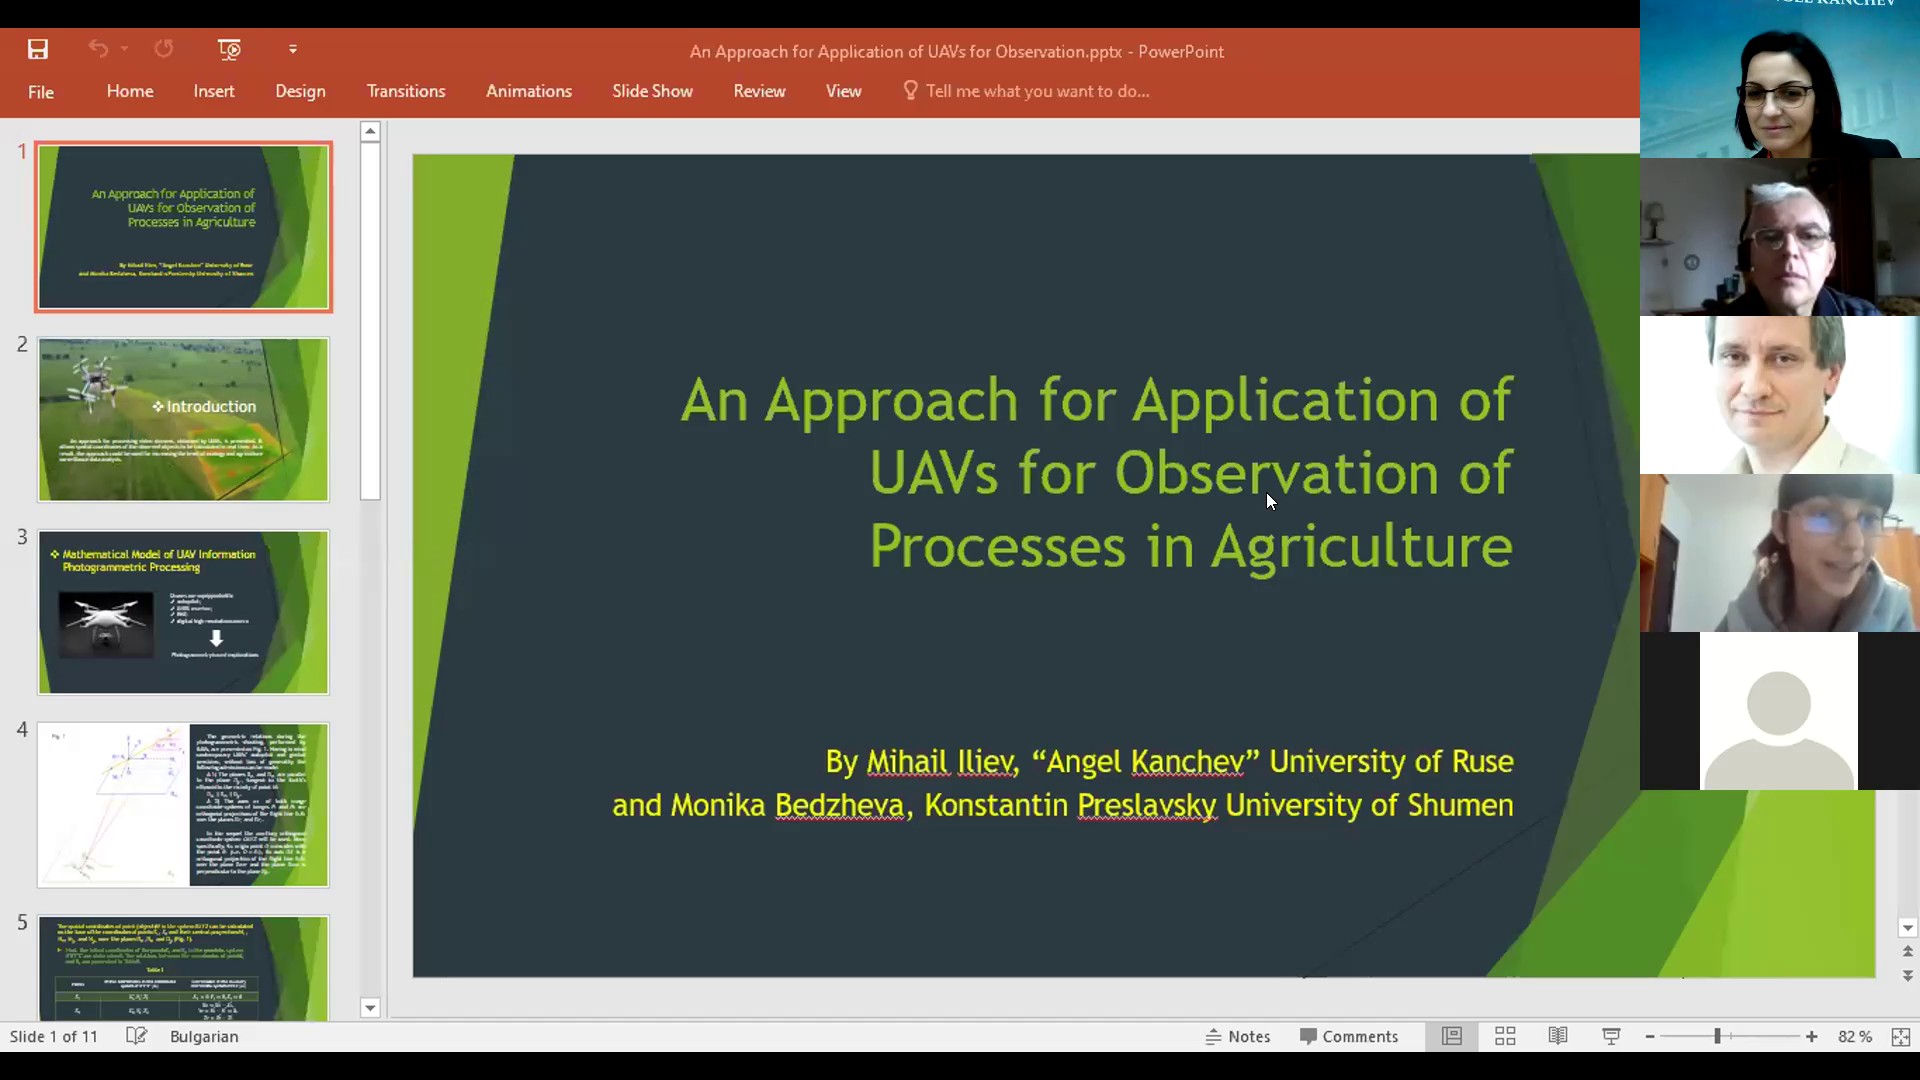Start presentation from beginning icon
Viewport: 1920px width, 1080px height.
pos(229,49)
